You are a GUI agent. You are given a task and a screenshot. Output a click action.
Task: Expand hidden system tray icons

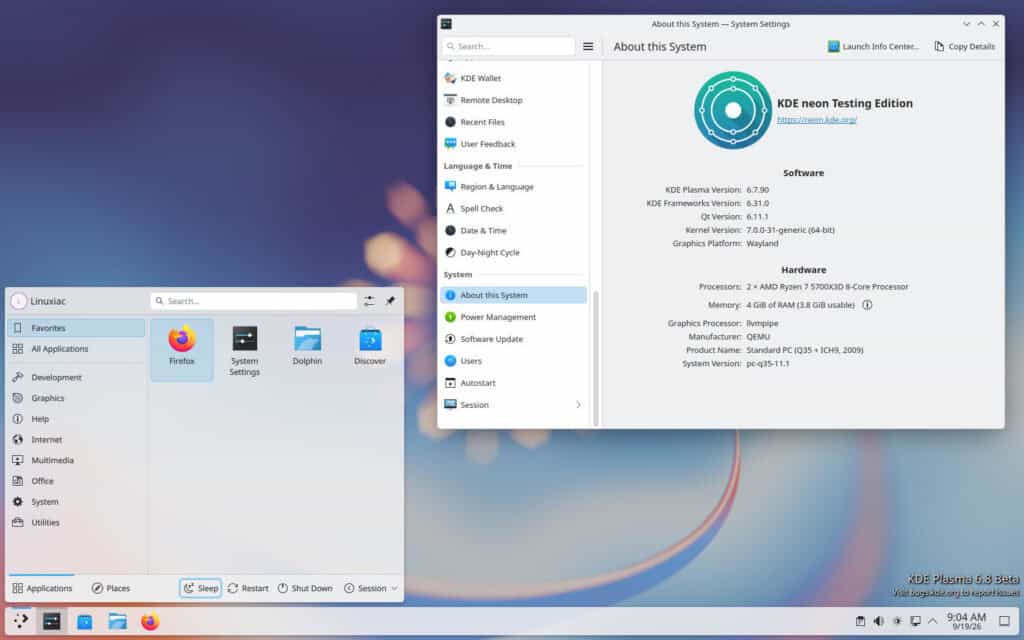click(933, 621)
